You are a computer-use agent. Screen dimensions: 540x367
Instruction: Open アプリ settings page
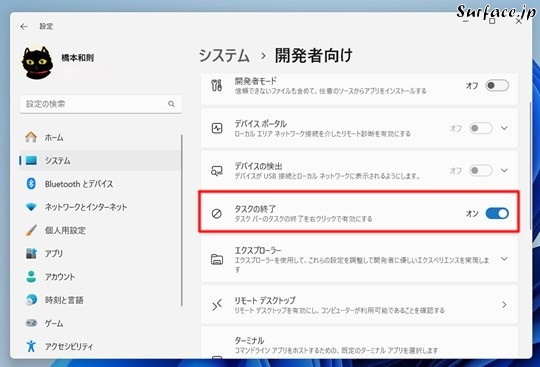click(100, 253)
